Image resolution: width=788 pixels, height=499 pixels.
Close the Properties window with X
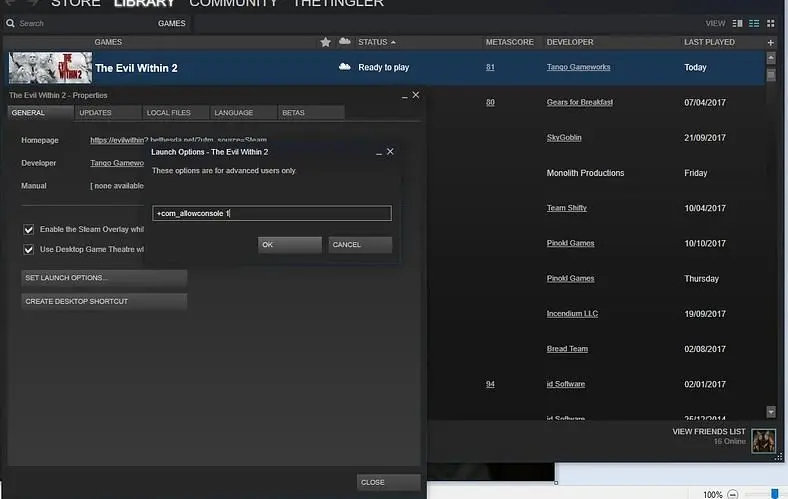[416, 94]
